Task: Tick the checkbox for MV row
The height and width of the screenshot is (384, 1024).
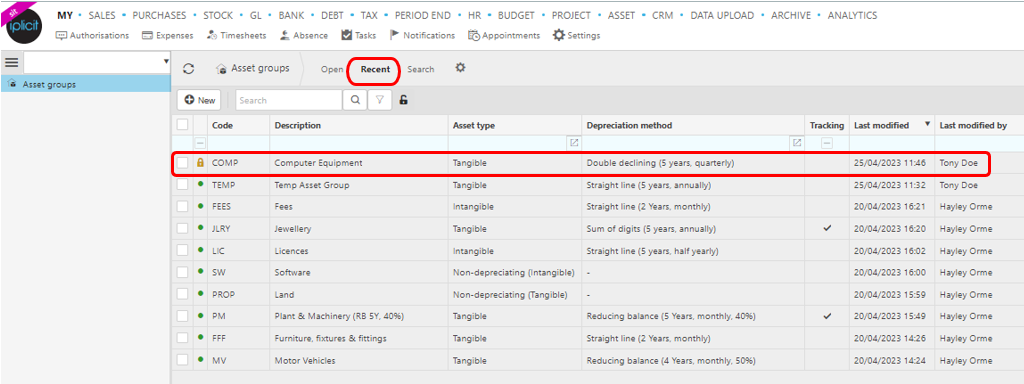Action: [x=183, y=360]
